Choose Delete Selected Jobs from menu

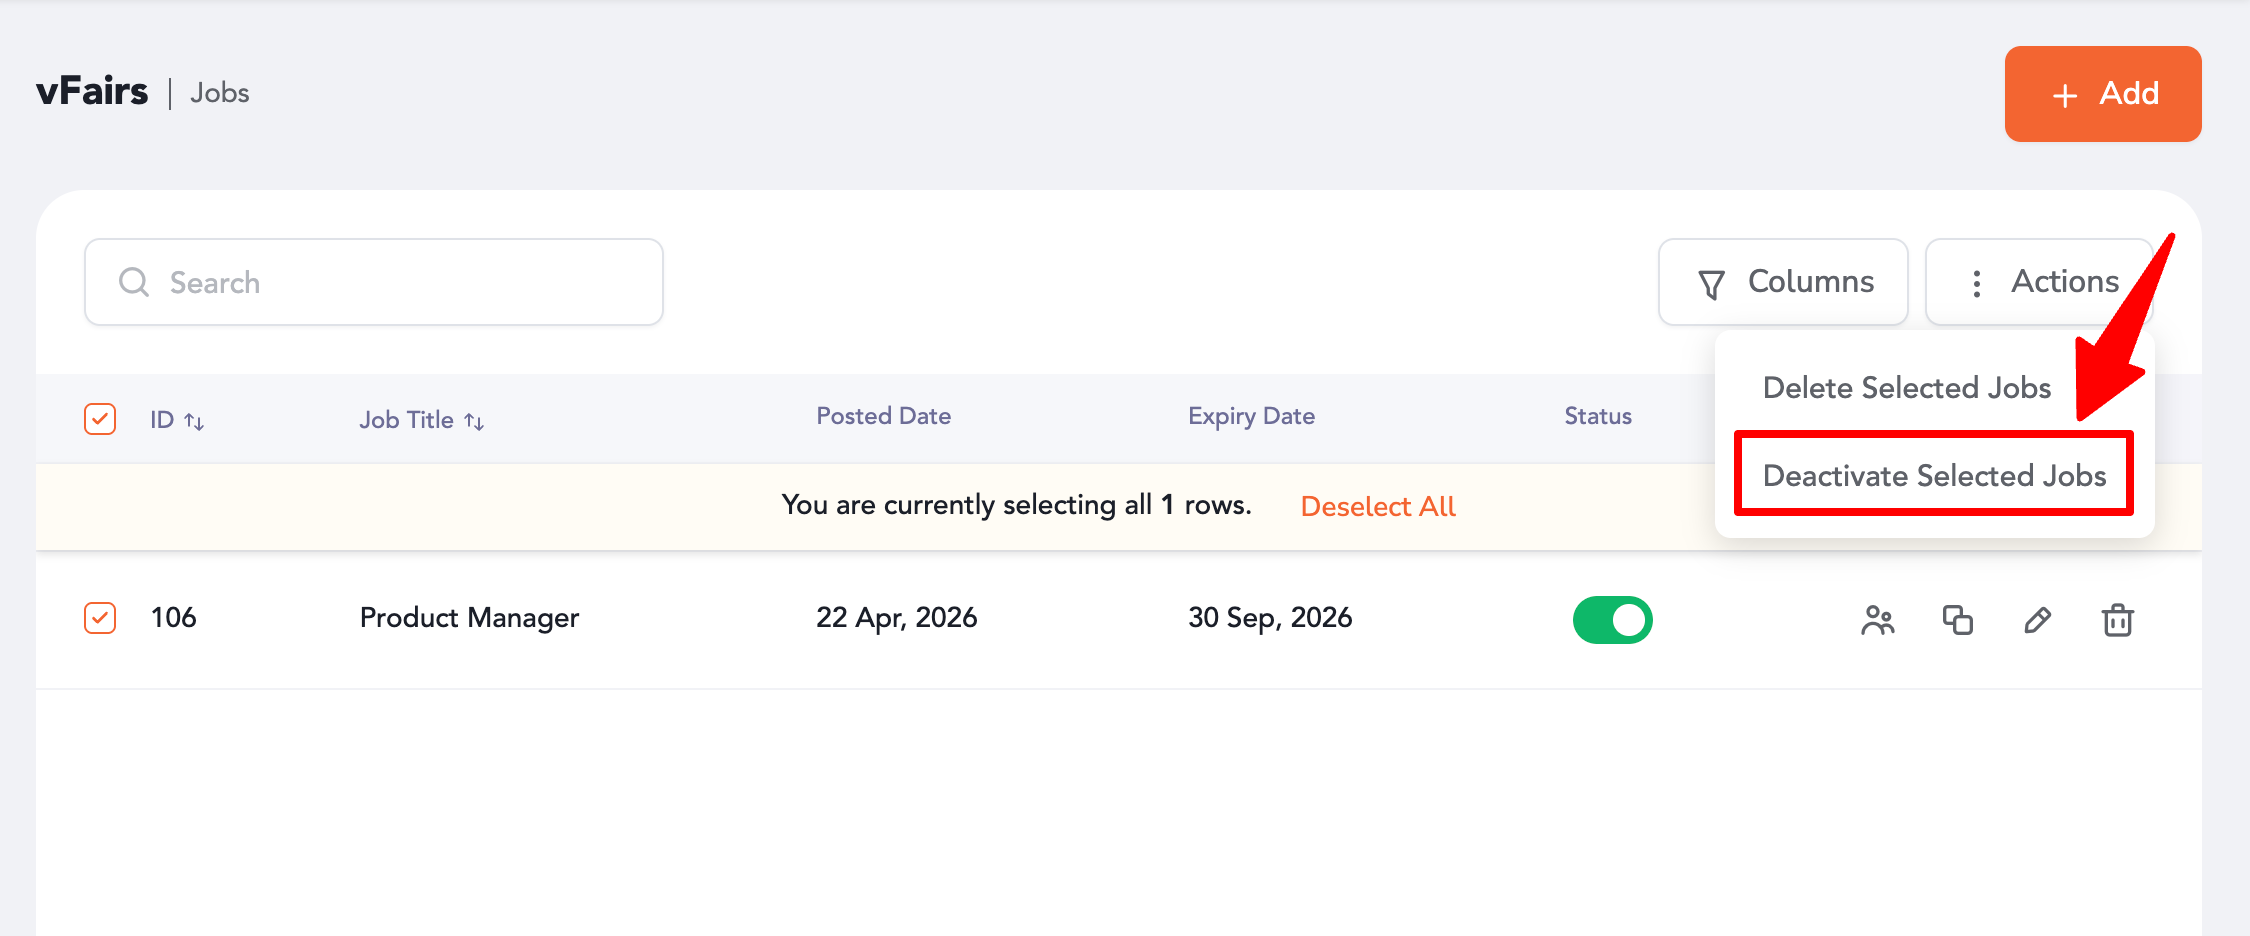[1906, 388]
